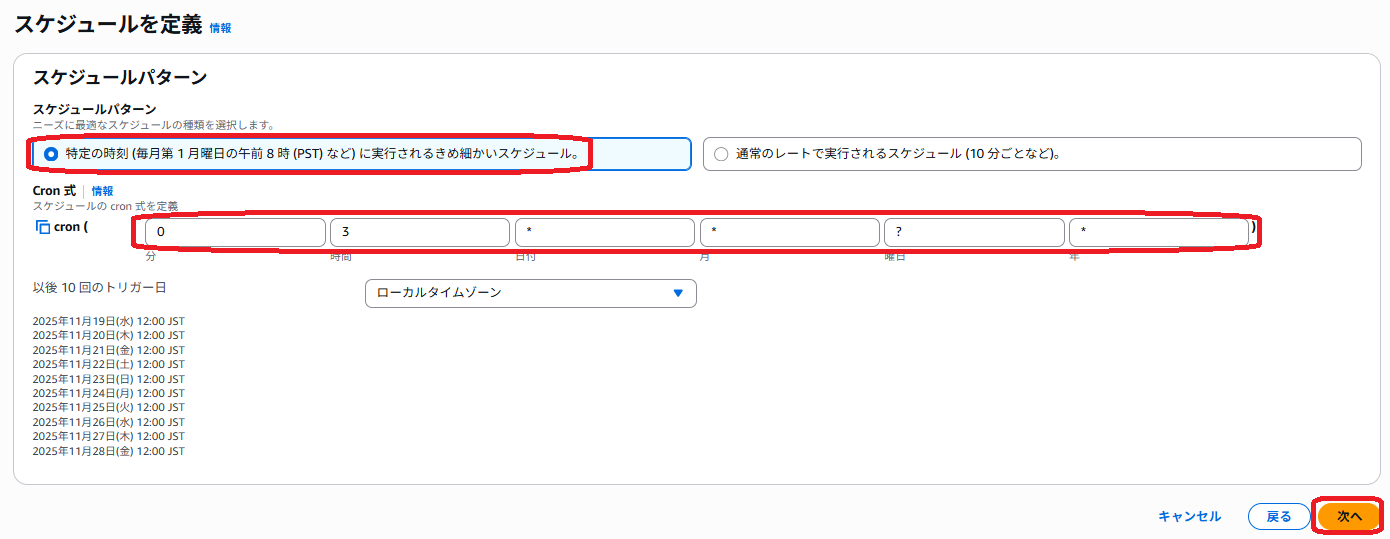Viewport: 1390px width, 539px height.
Task: Open the ローカルタイムゾーン dropdown
Action: [531, 293]
